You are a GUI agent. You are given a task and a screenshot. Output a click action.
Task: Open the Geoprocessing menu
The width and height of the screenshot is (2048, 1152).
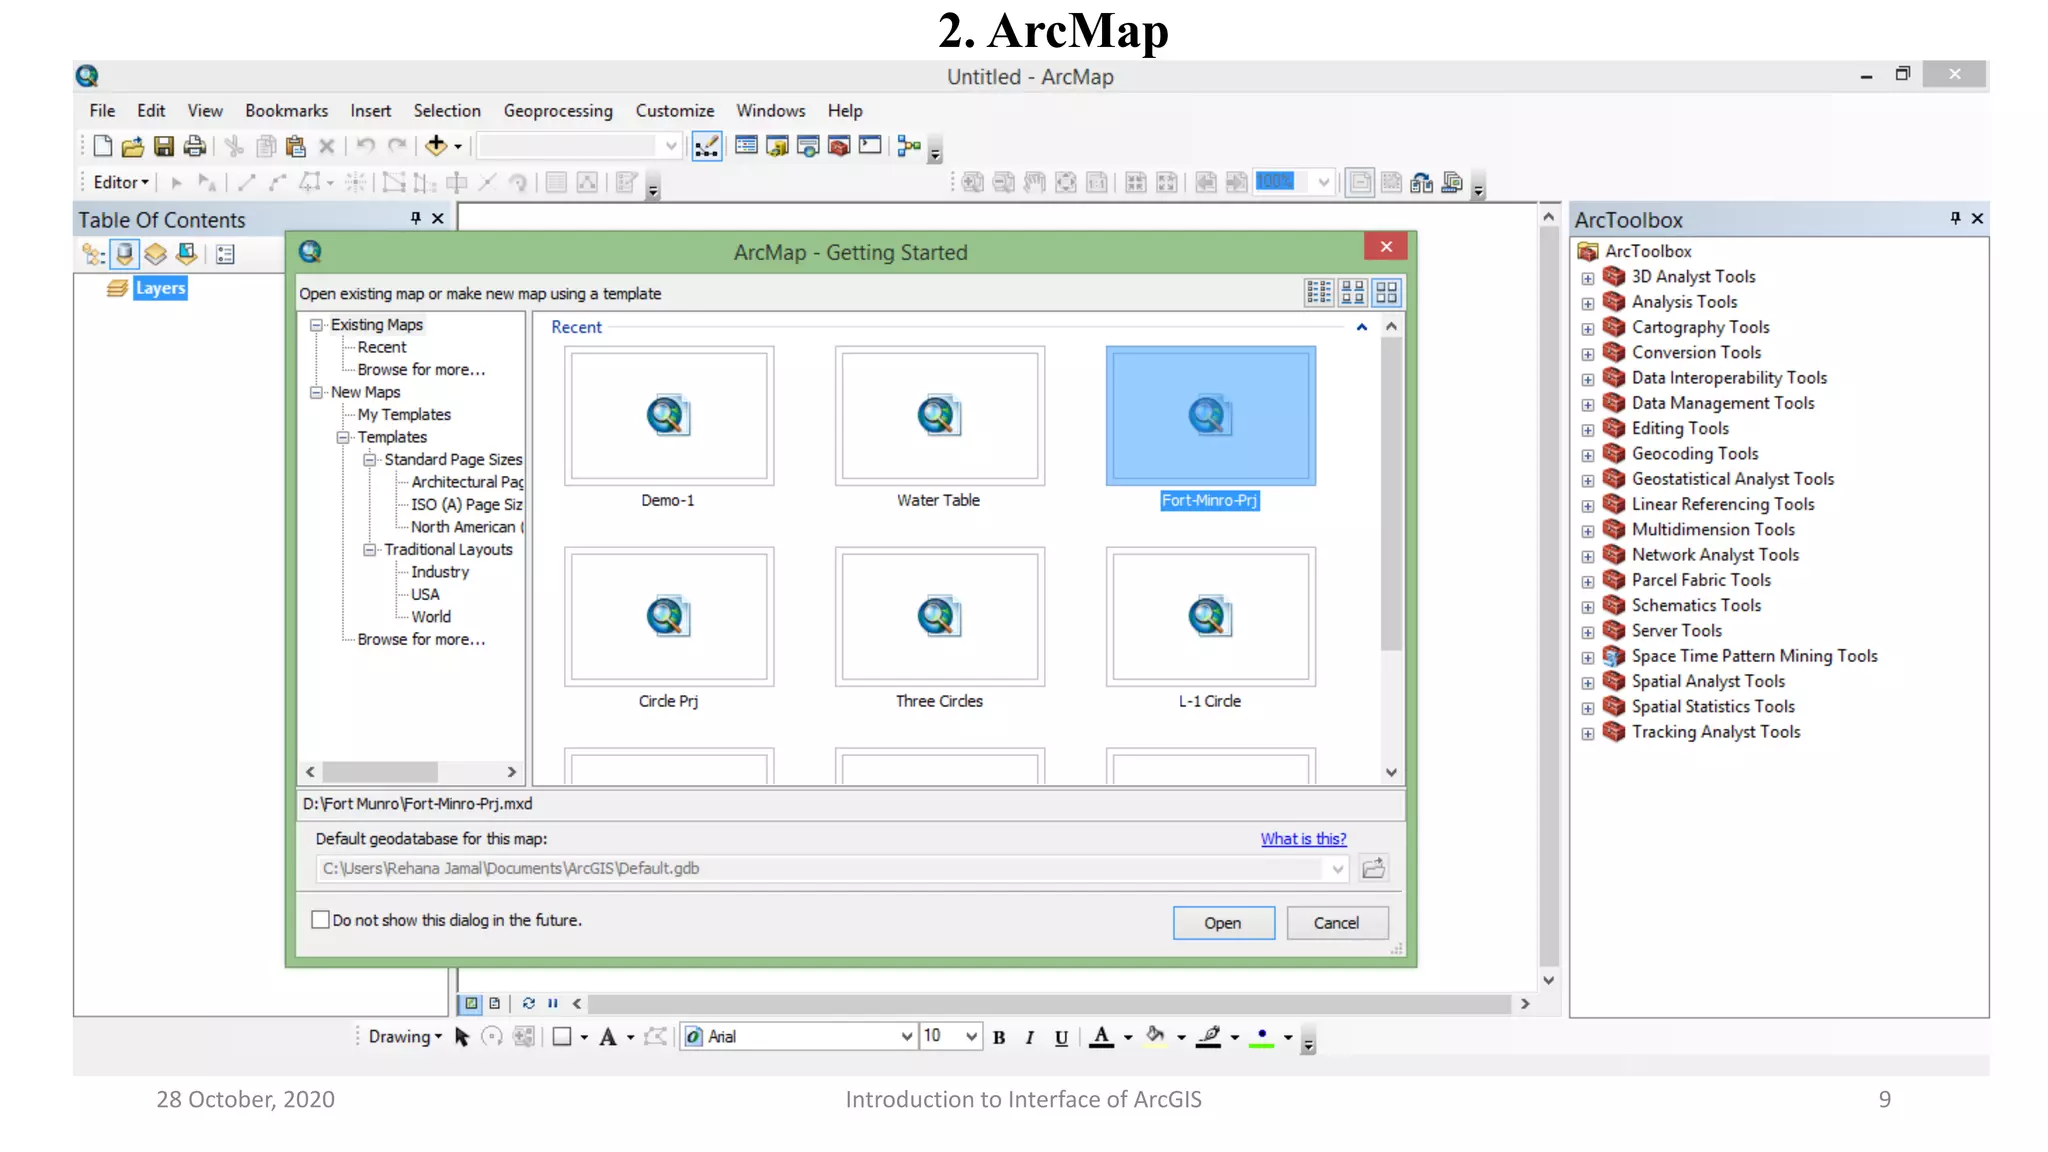tap(558, 111)
